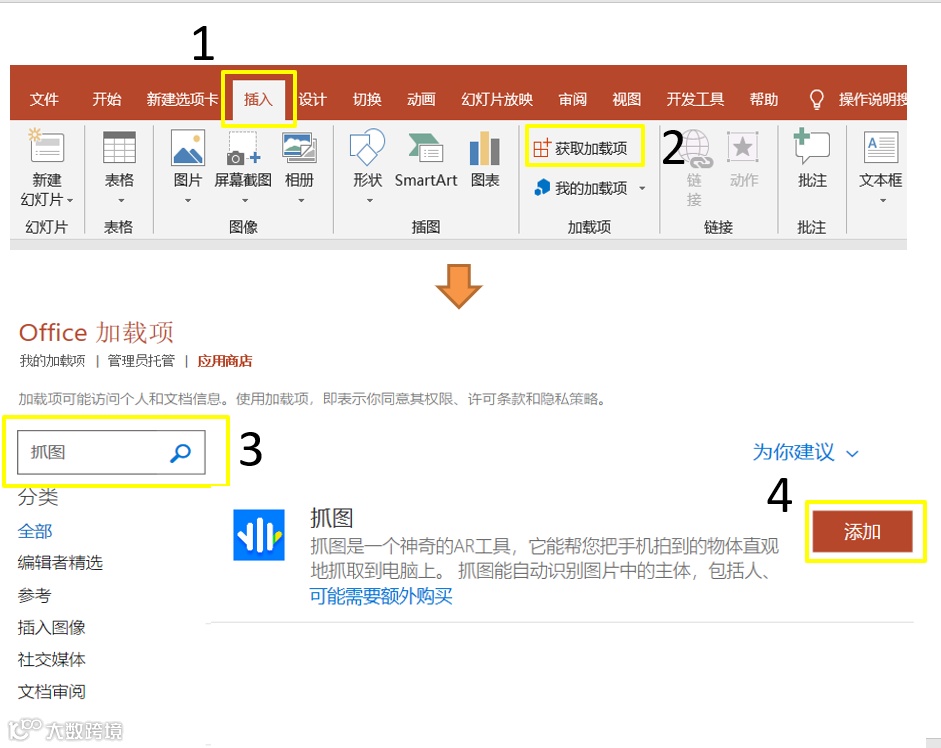Select the 参考 category
The width and height of the screenshot is (941, 748).
click(x=35, y=596)
